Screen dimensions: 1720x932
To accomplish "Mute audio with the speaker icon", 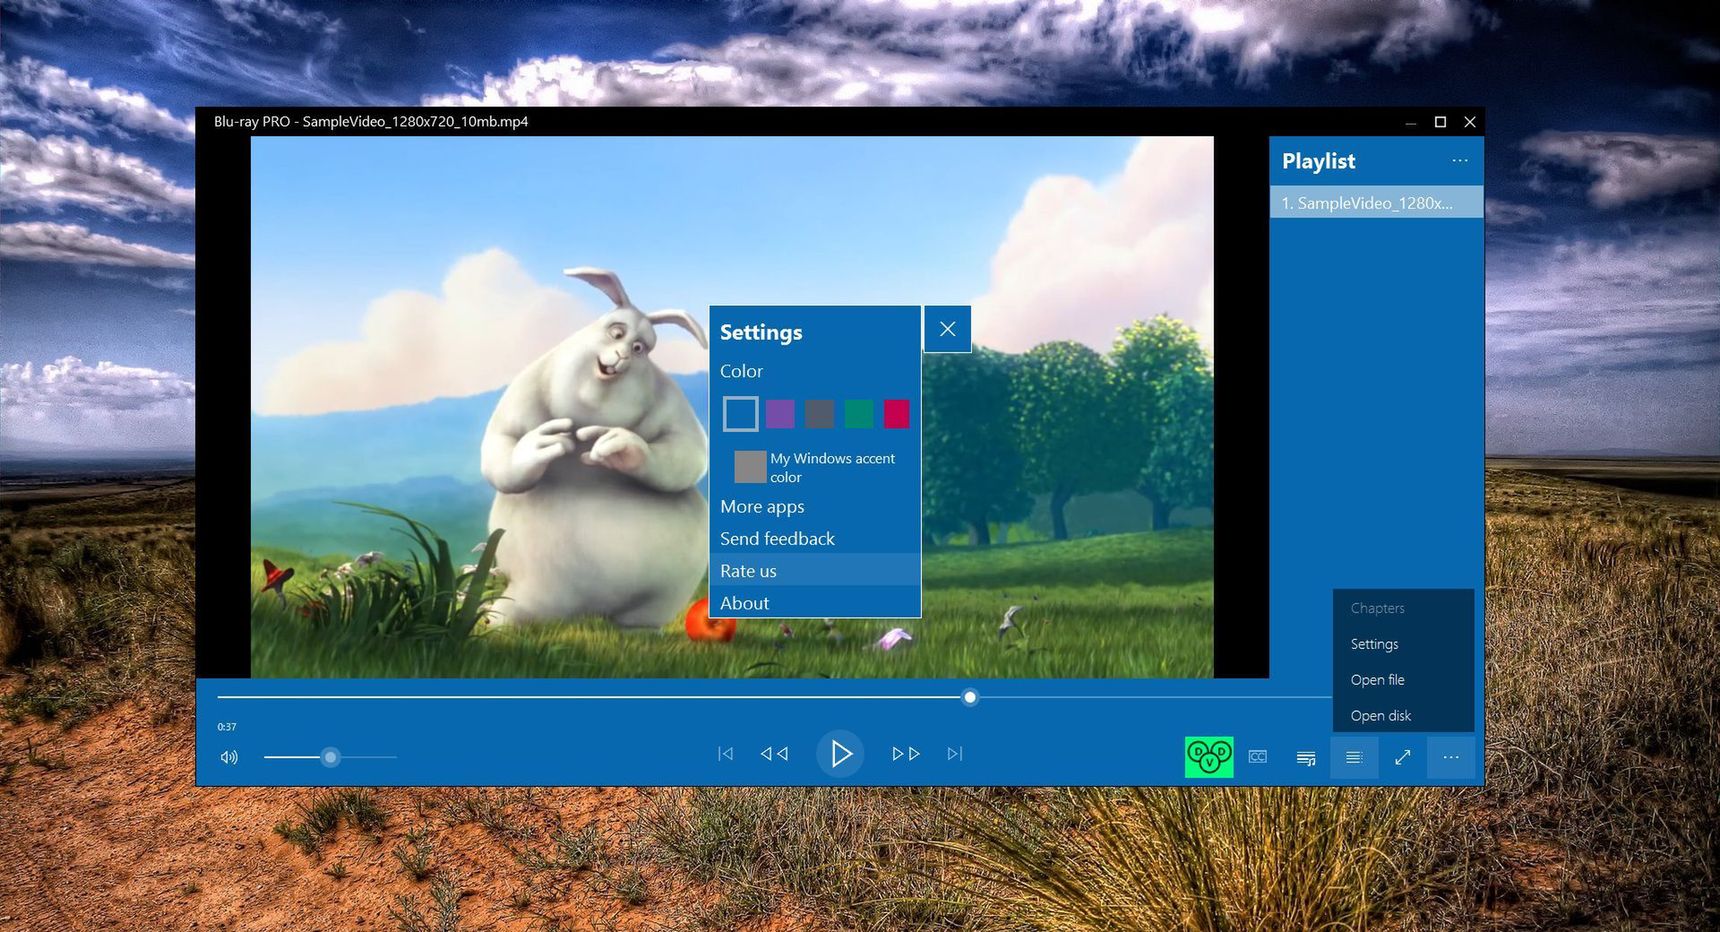I will coord(229,757).
